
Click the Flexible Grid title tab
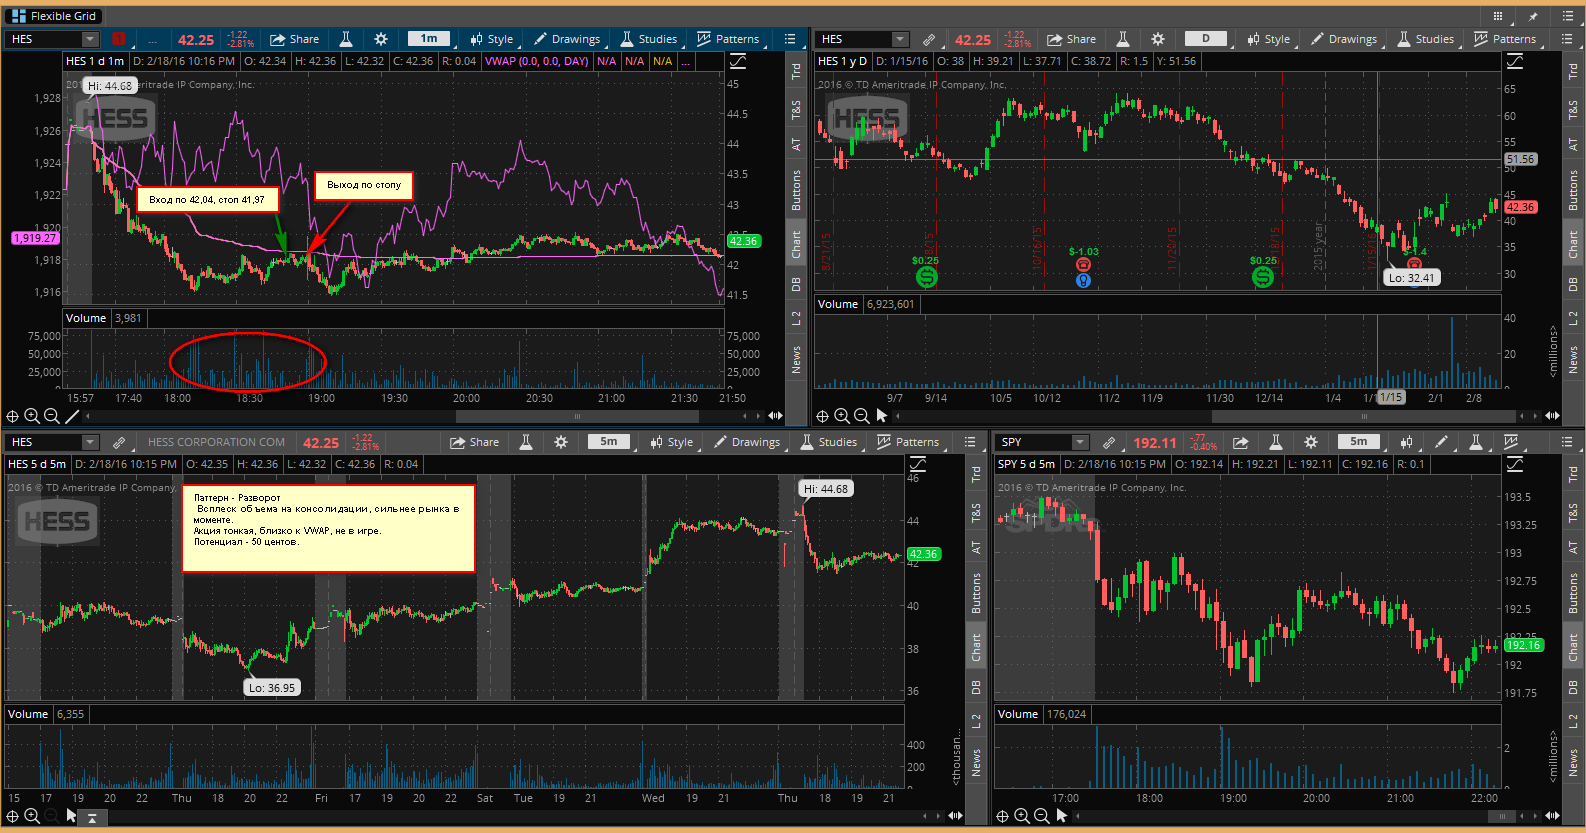[53, 16]
